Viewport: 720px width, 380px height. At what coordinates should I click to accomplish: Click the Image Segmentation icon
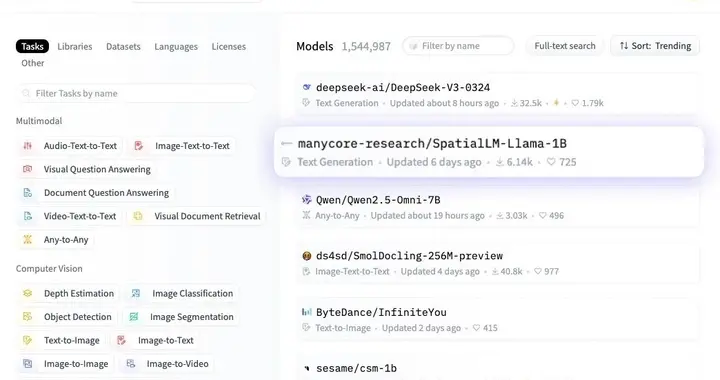point(134,317)
